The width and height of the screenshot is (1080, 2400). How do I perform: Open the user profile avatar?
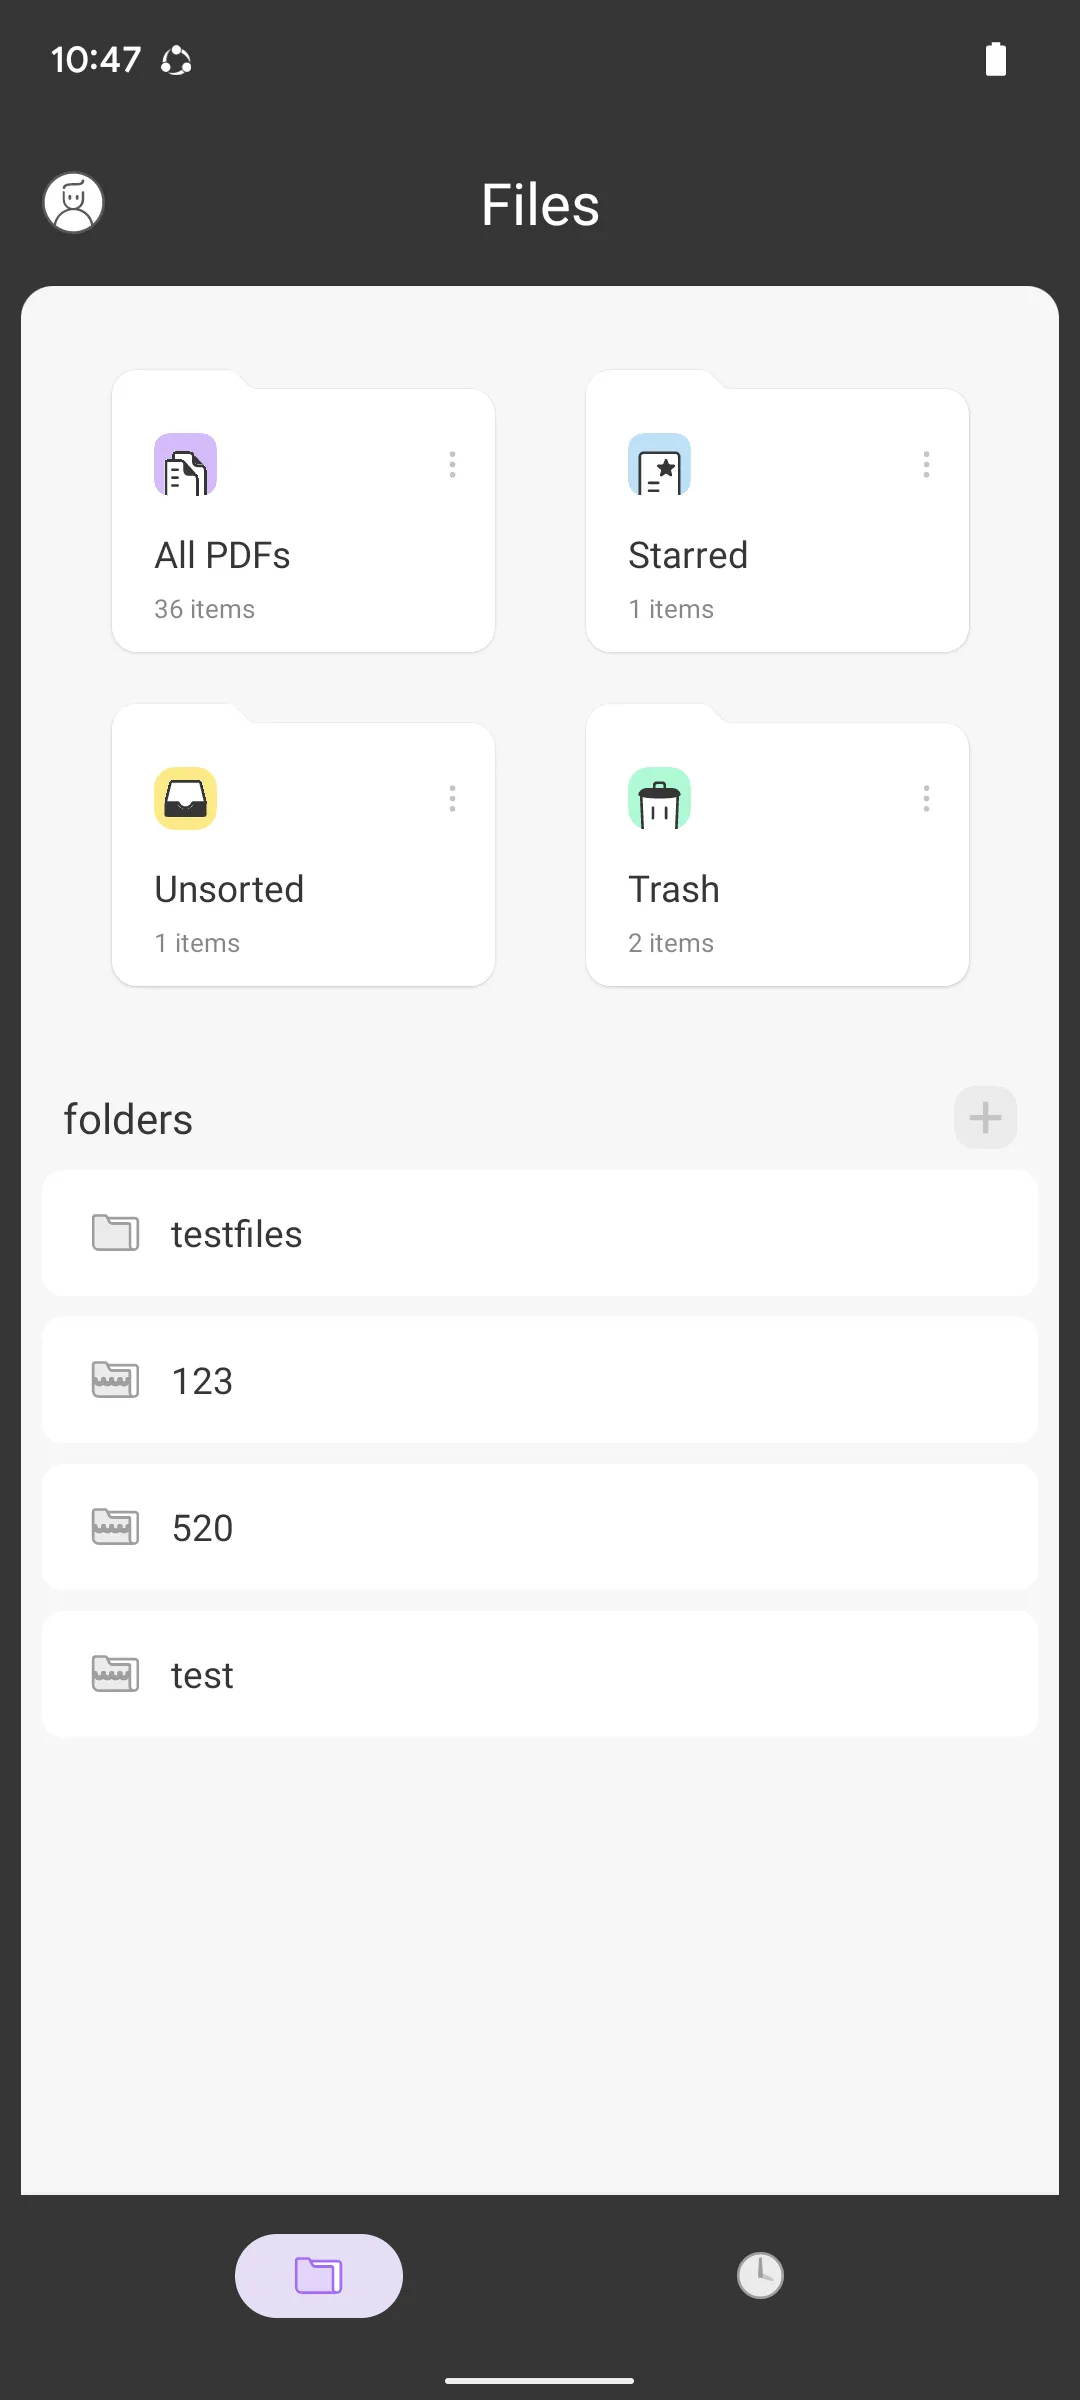[x=74, y=203]
